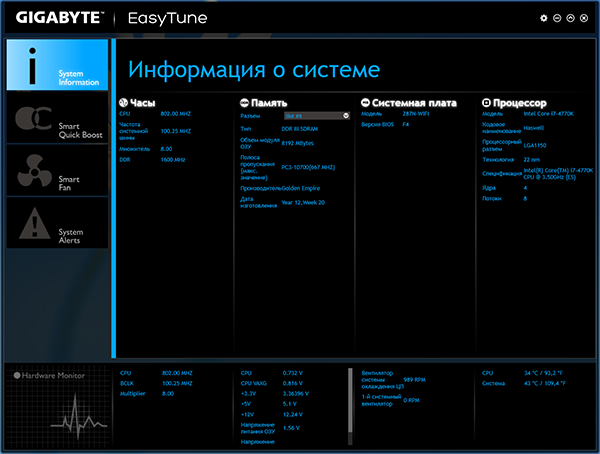Click the BCLK 100.25 MHZ monitor value
The height and width of the screenshot is (454, 600).
(x=177, y=383)
